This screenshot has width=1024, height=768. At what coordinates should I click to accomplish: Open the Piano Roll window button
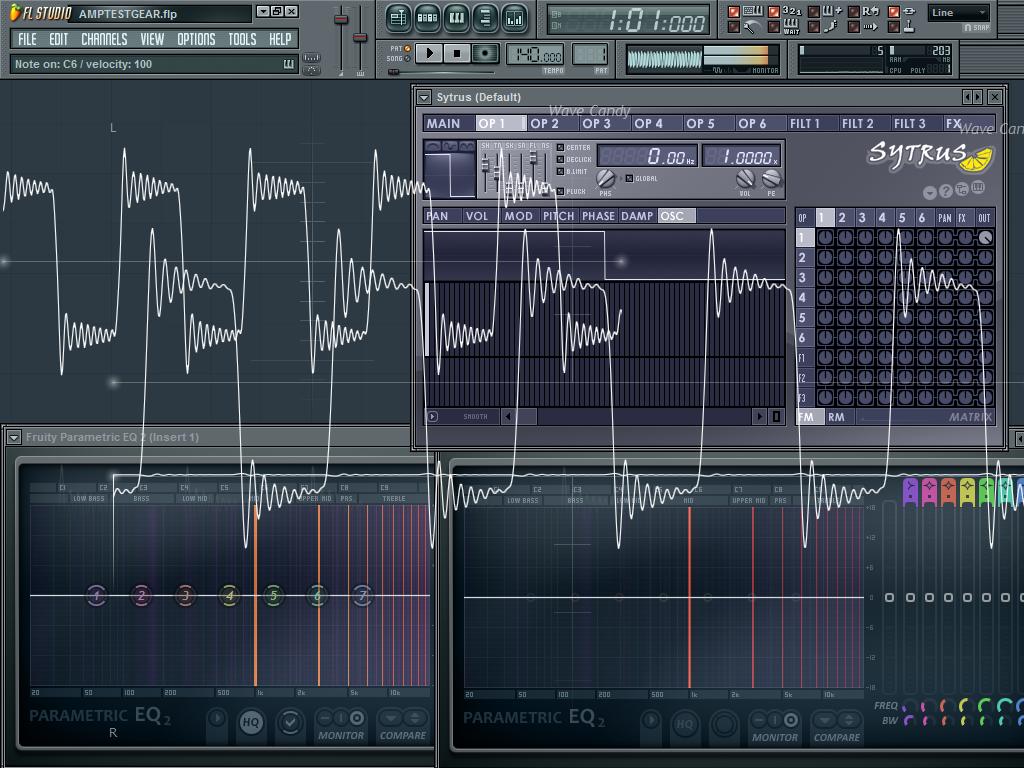pos(456,18)
